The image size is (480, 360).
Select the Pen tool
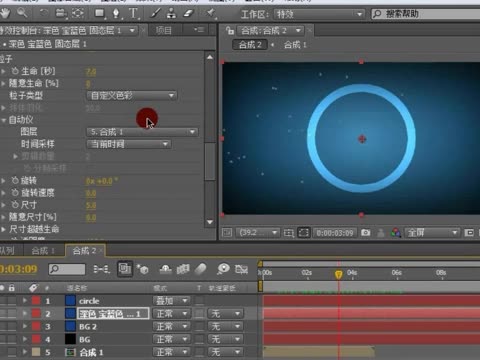pos(116,13)
